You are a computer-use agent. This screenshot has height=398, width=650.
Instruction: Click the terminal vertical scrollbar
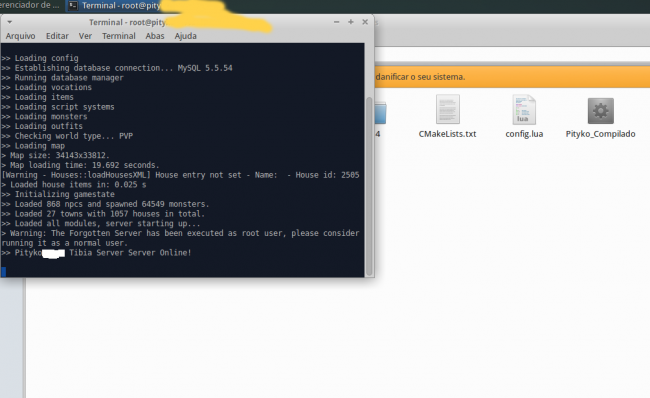[369, 187]
